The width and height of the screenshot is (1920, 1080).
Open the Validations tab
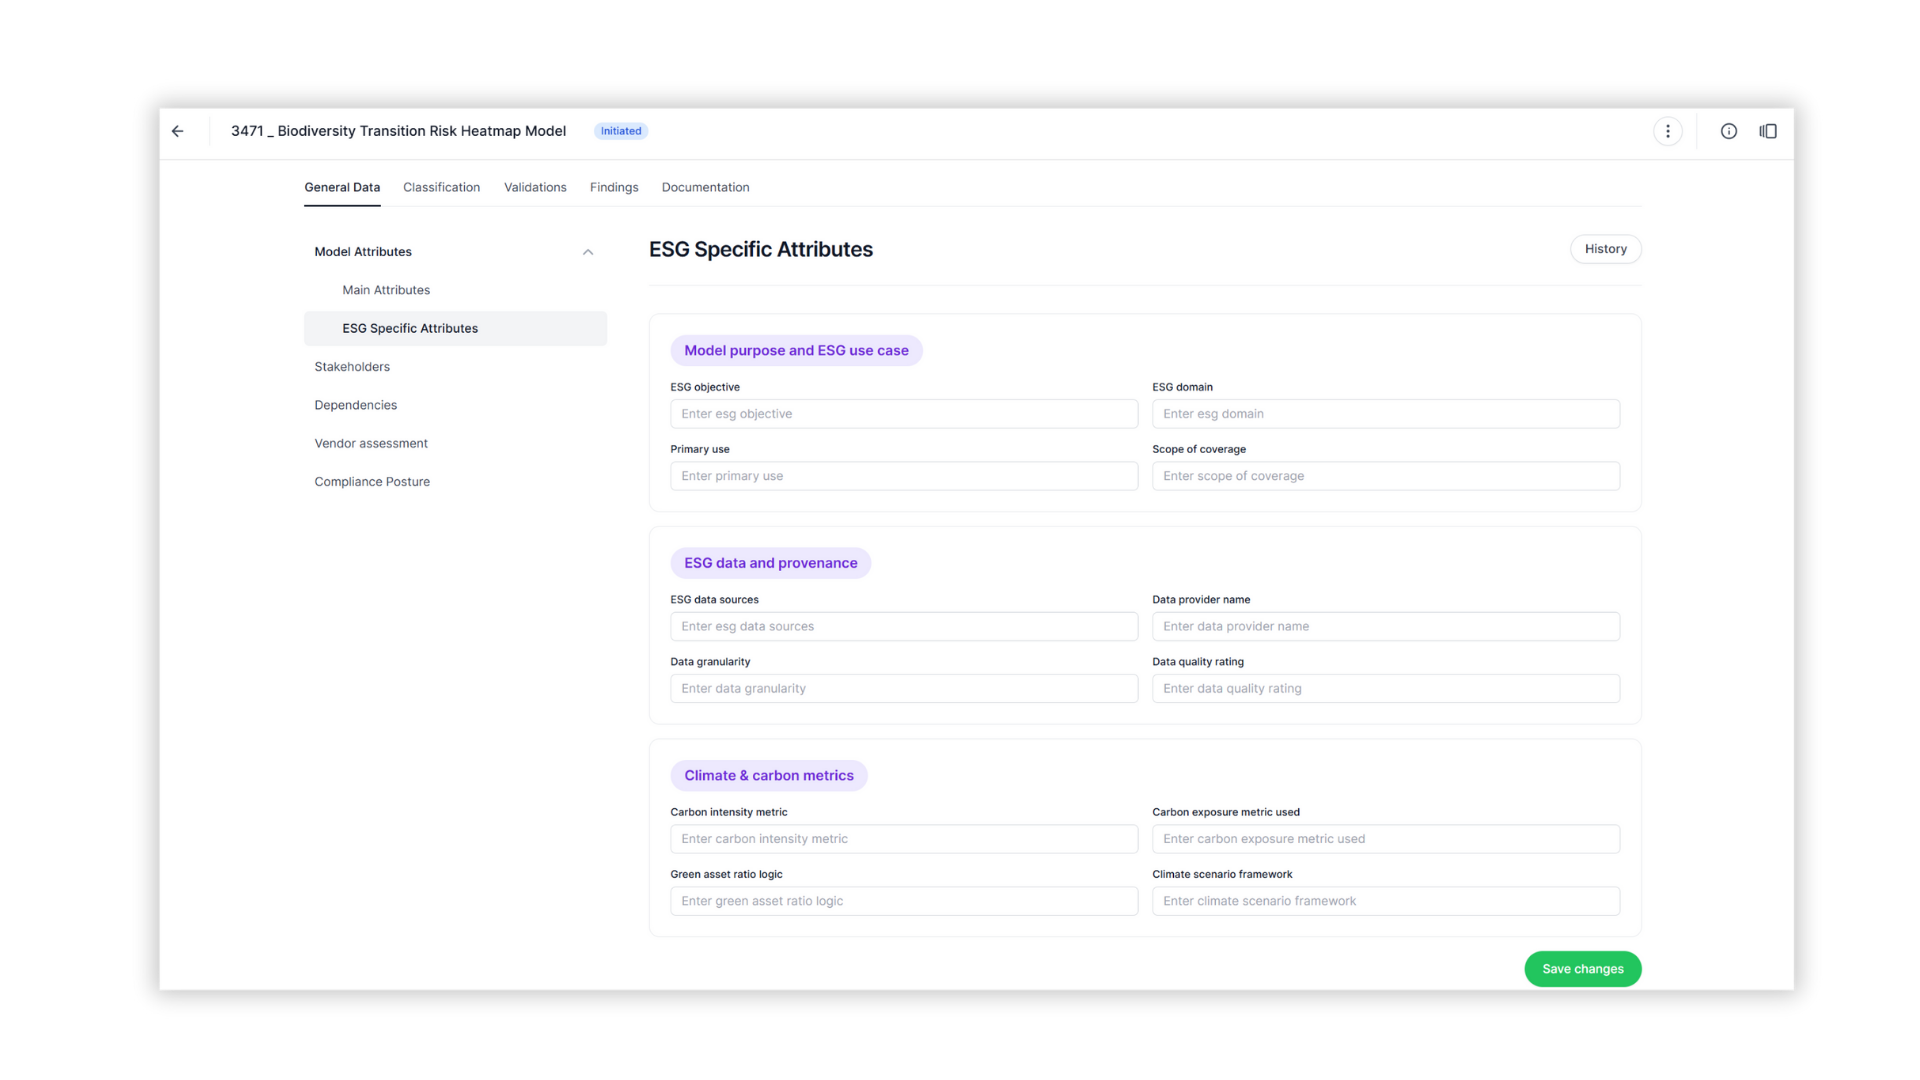click(x=535, y=187)
